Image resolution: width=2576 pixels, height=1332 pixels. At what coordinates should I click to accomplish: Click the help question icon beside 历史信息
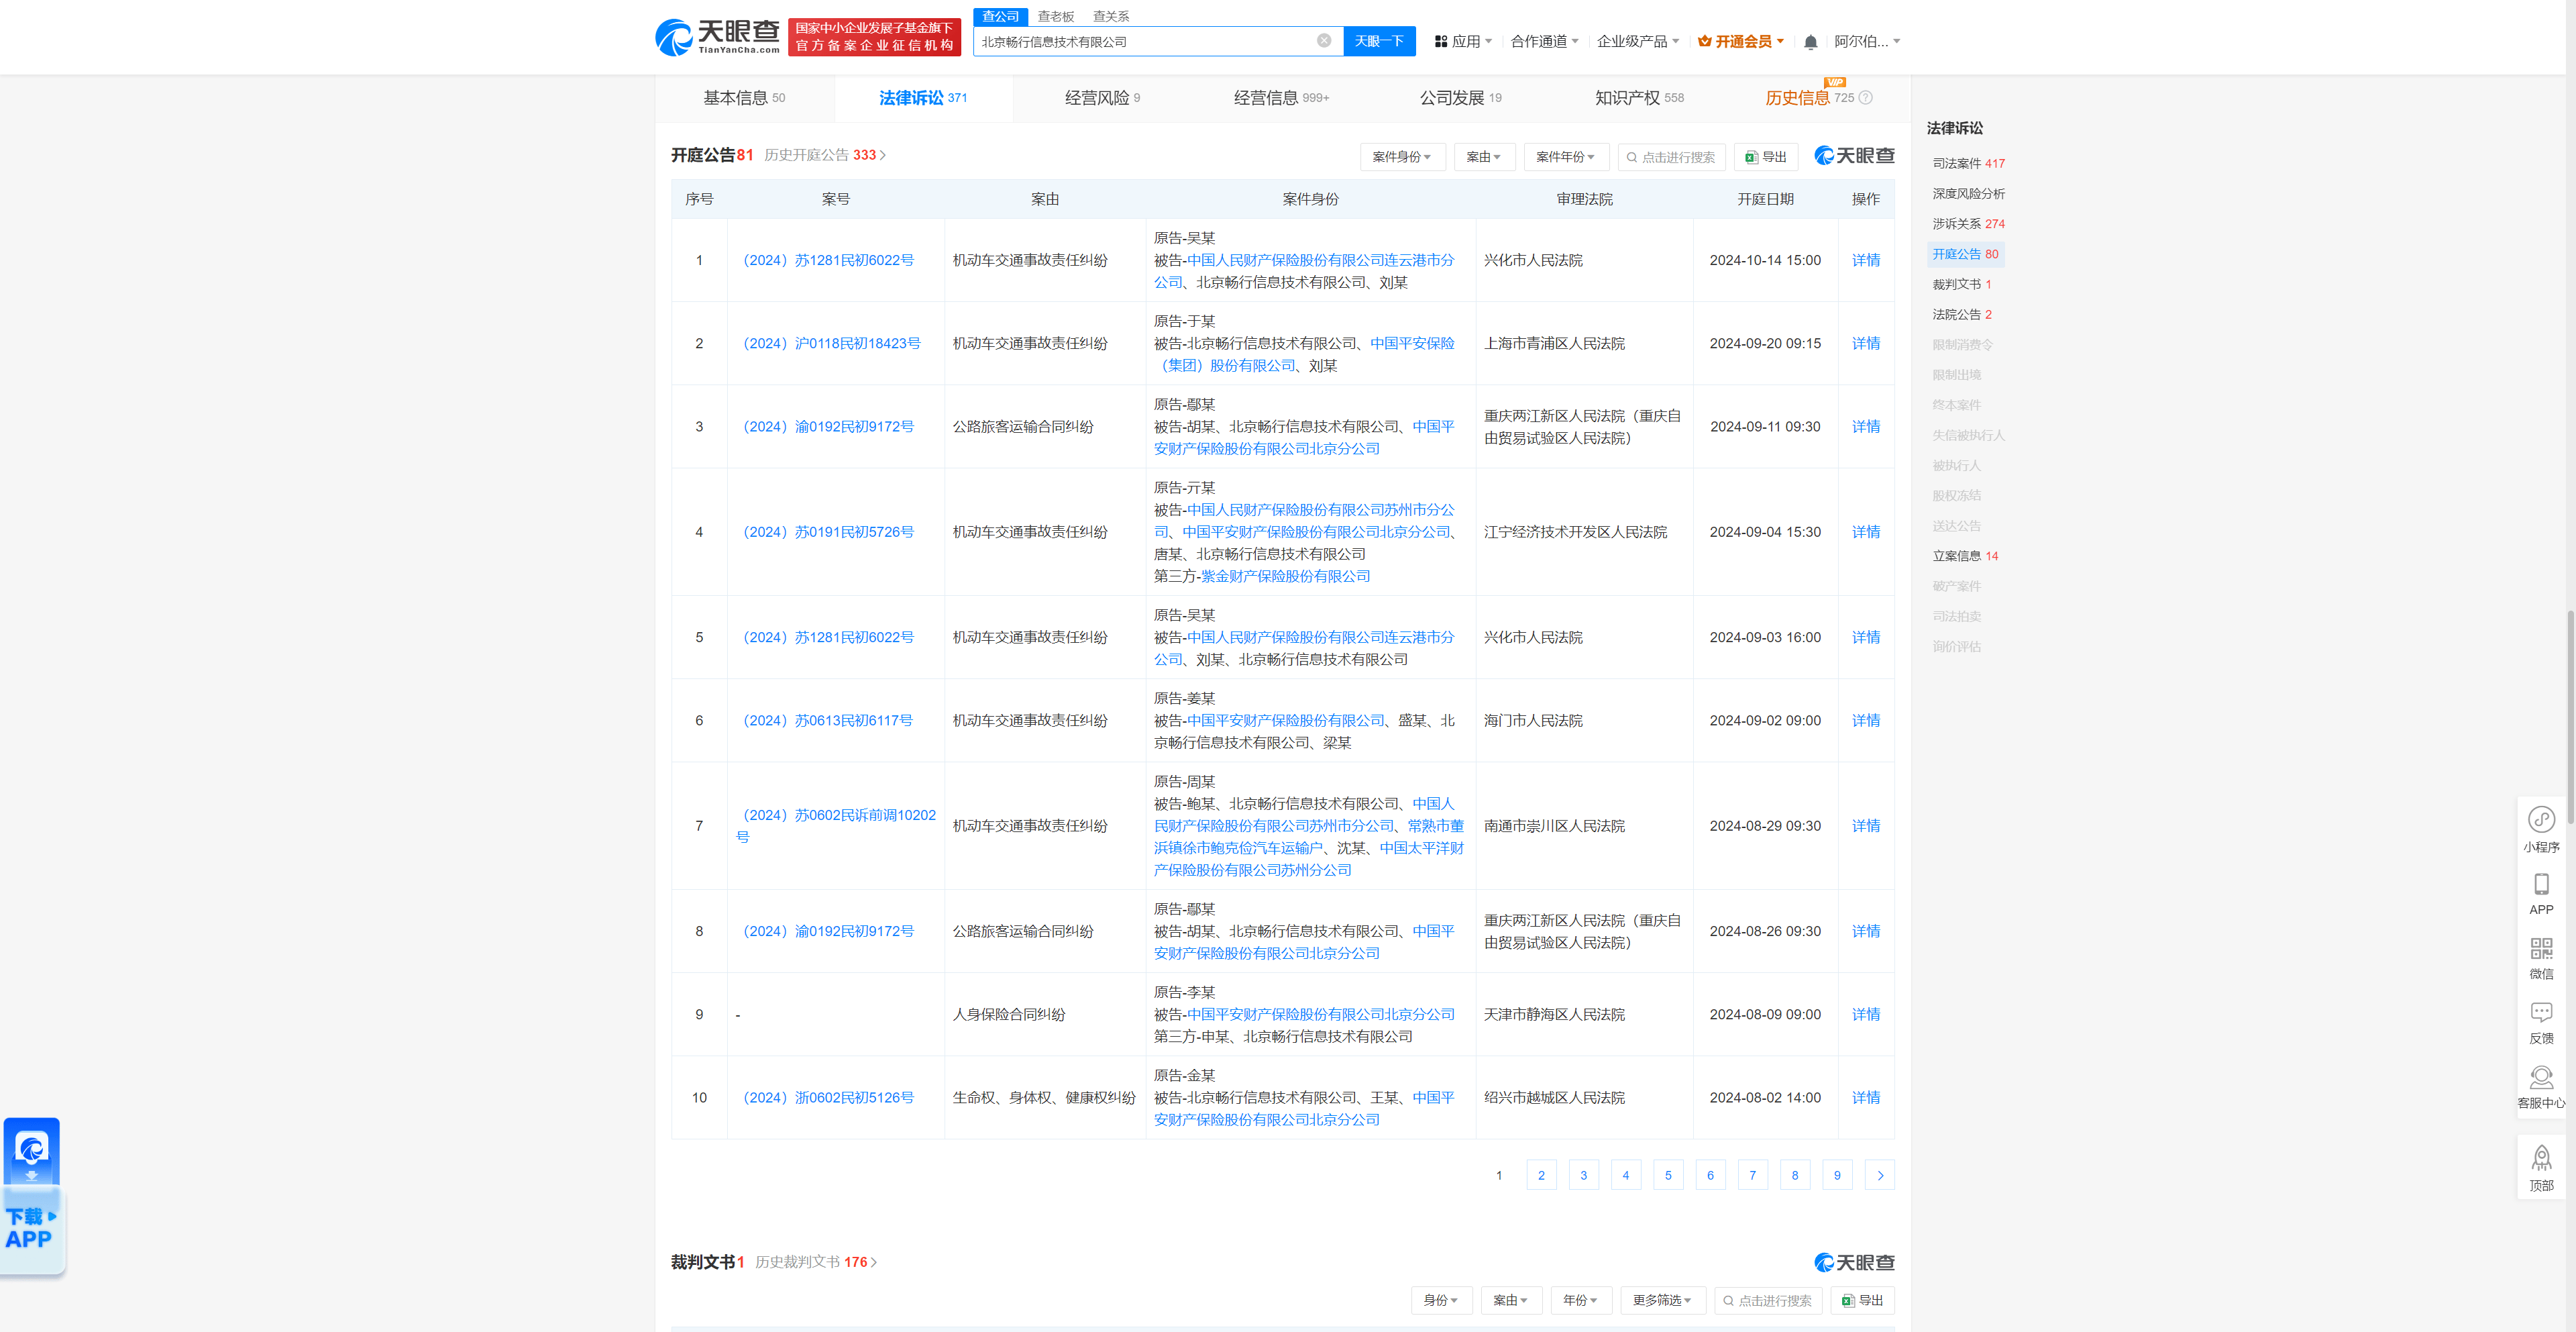pyautogui.click(x=1865, y=97)
